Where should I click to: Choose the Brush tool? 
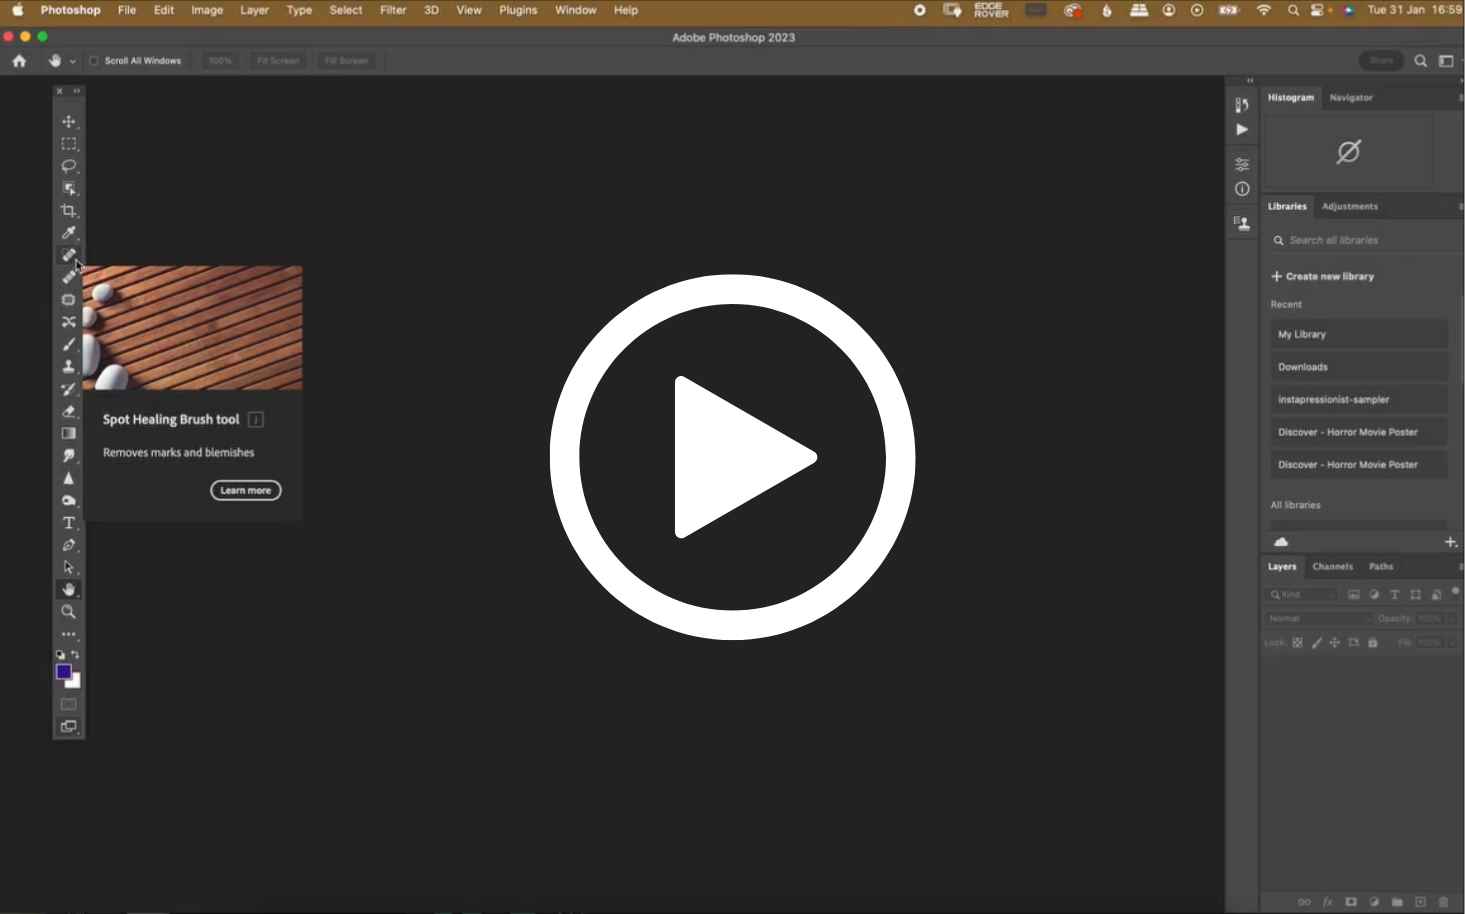point(68,344)
